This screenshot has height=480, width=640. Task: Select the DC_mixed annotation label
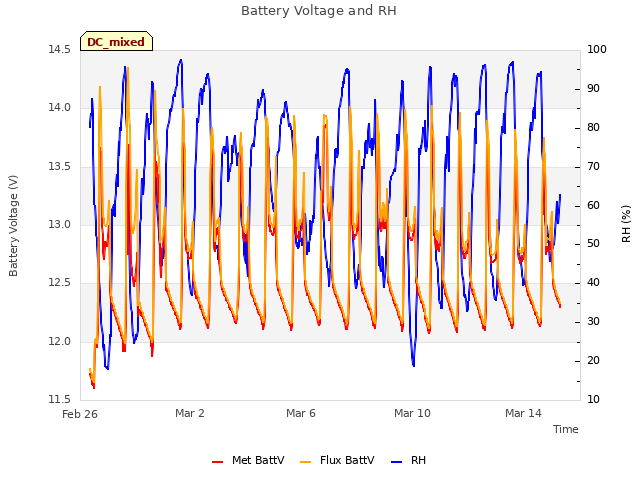pyautogui.click(x=116, y=42)
